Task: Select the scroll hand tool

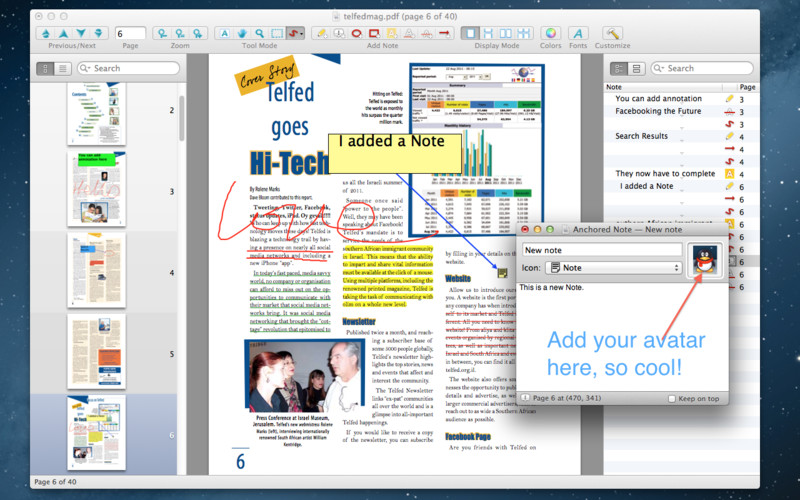Action: pos(242,33)
